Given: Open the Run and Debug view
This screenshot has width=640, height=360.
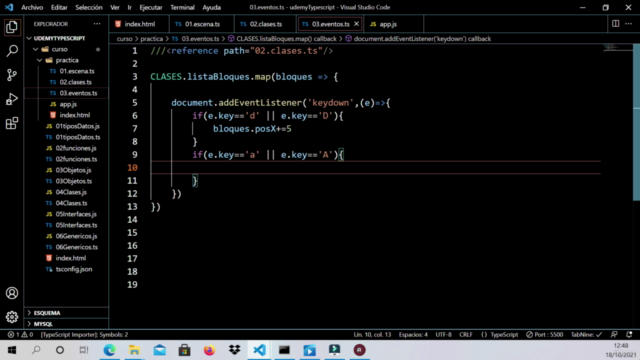Looking at the screenshot, I should (12, 99).
